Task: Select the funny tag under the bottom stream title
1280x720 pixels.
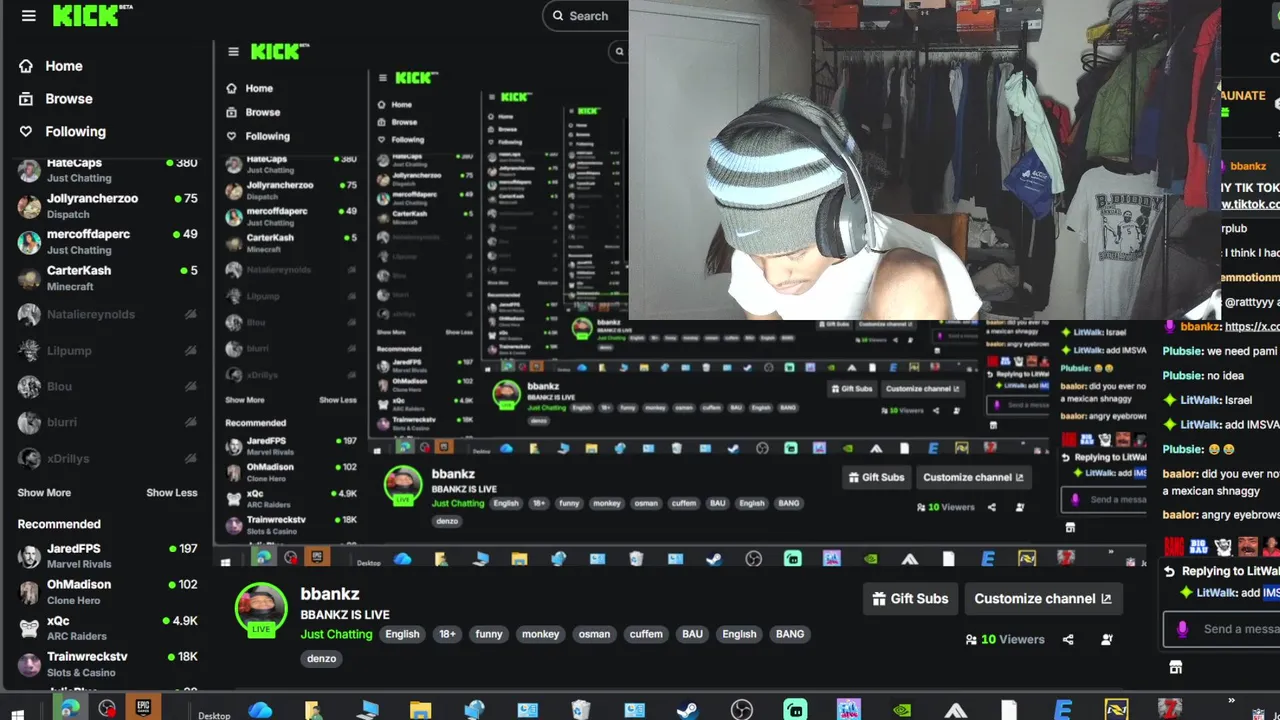Action: click(489, 634)
